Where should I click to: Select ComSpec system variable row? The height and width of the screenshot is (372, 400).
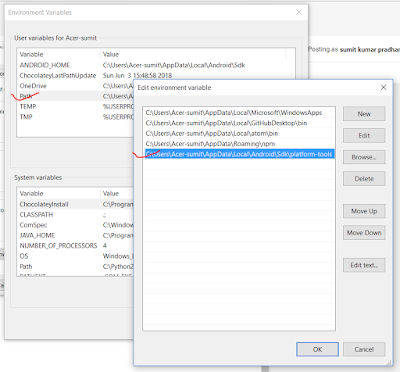(76, 225)
